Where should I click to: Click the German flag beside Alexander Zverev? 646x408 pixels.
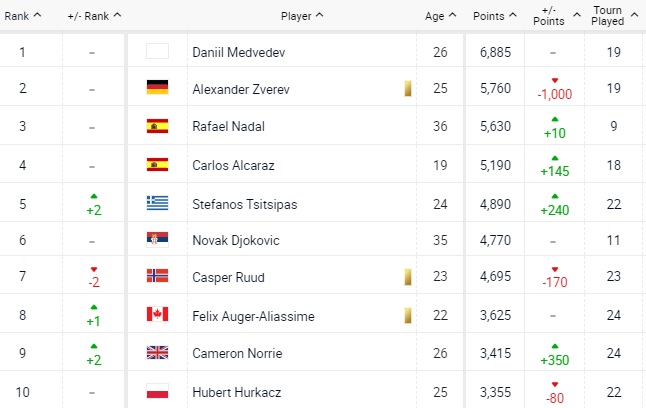tap(157, 88)
